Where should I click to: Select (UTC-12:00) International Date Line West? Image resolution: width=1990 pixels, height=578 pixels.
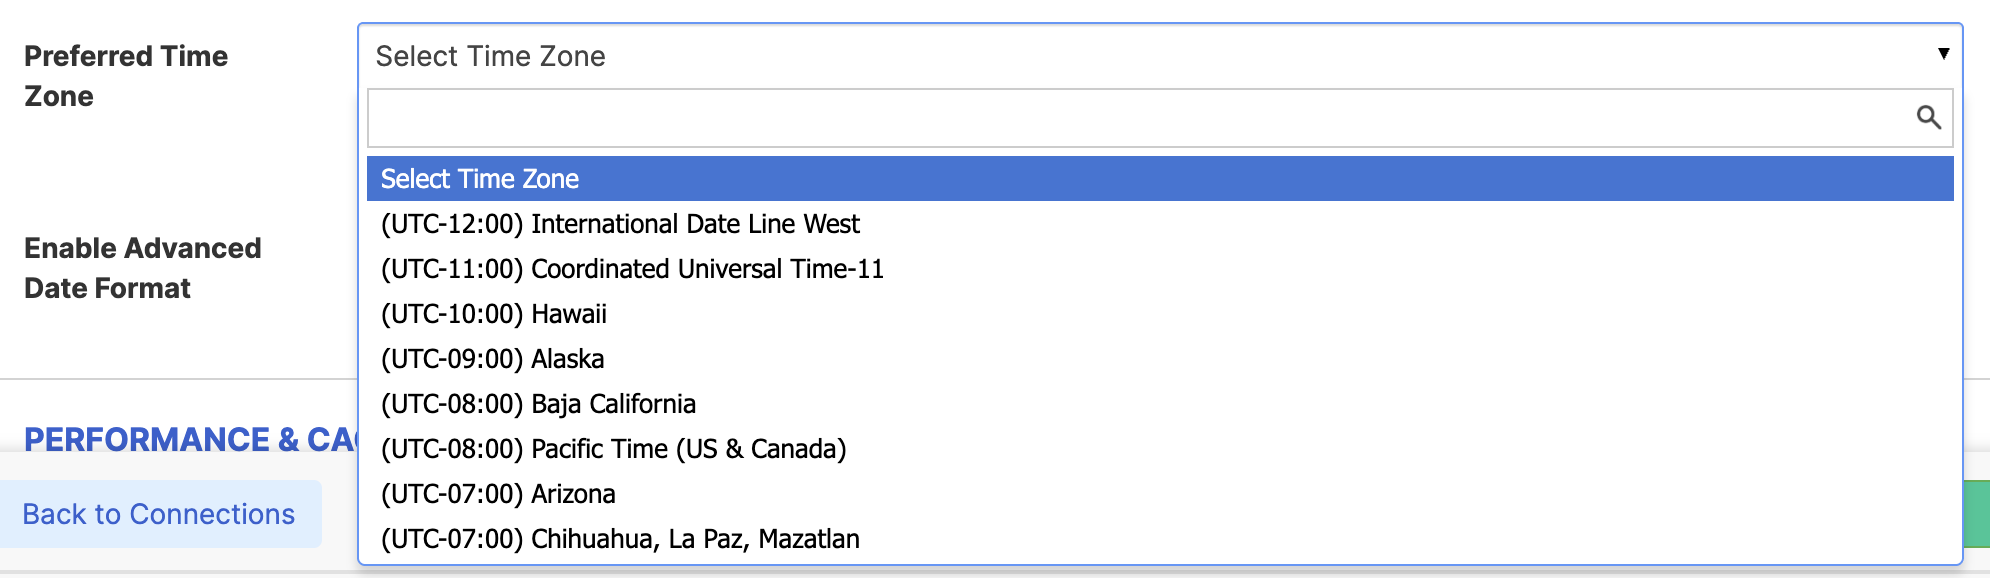pos(620,224)
